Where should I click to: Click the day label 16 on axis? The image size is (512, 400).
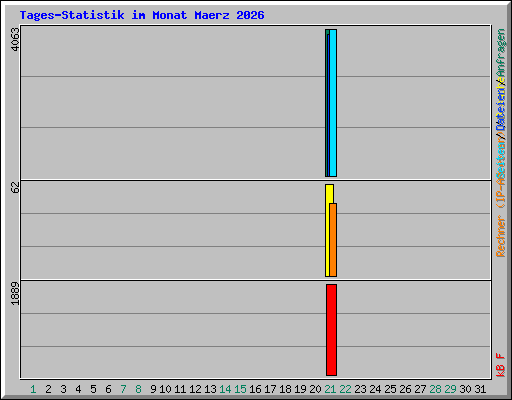point(255,389)
